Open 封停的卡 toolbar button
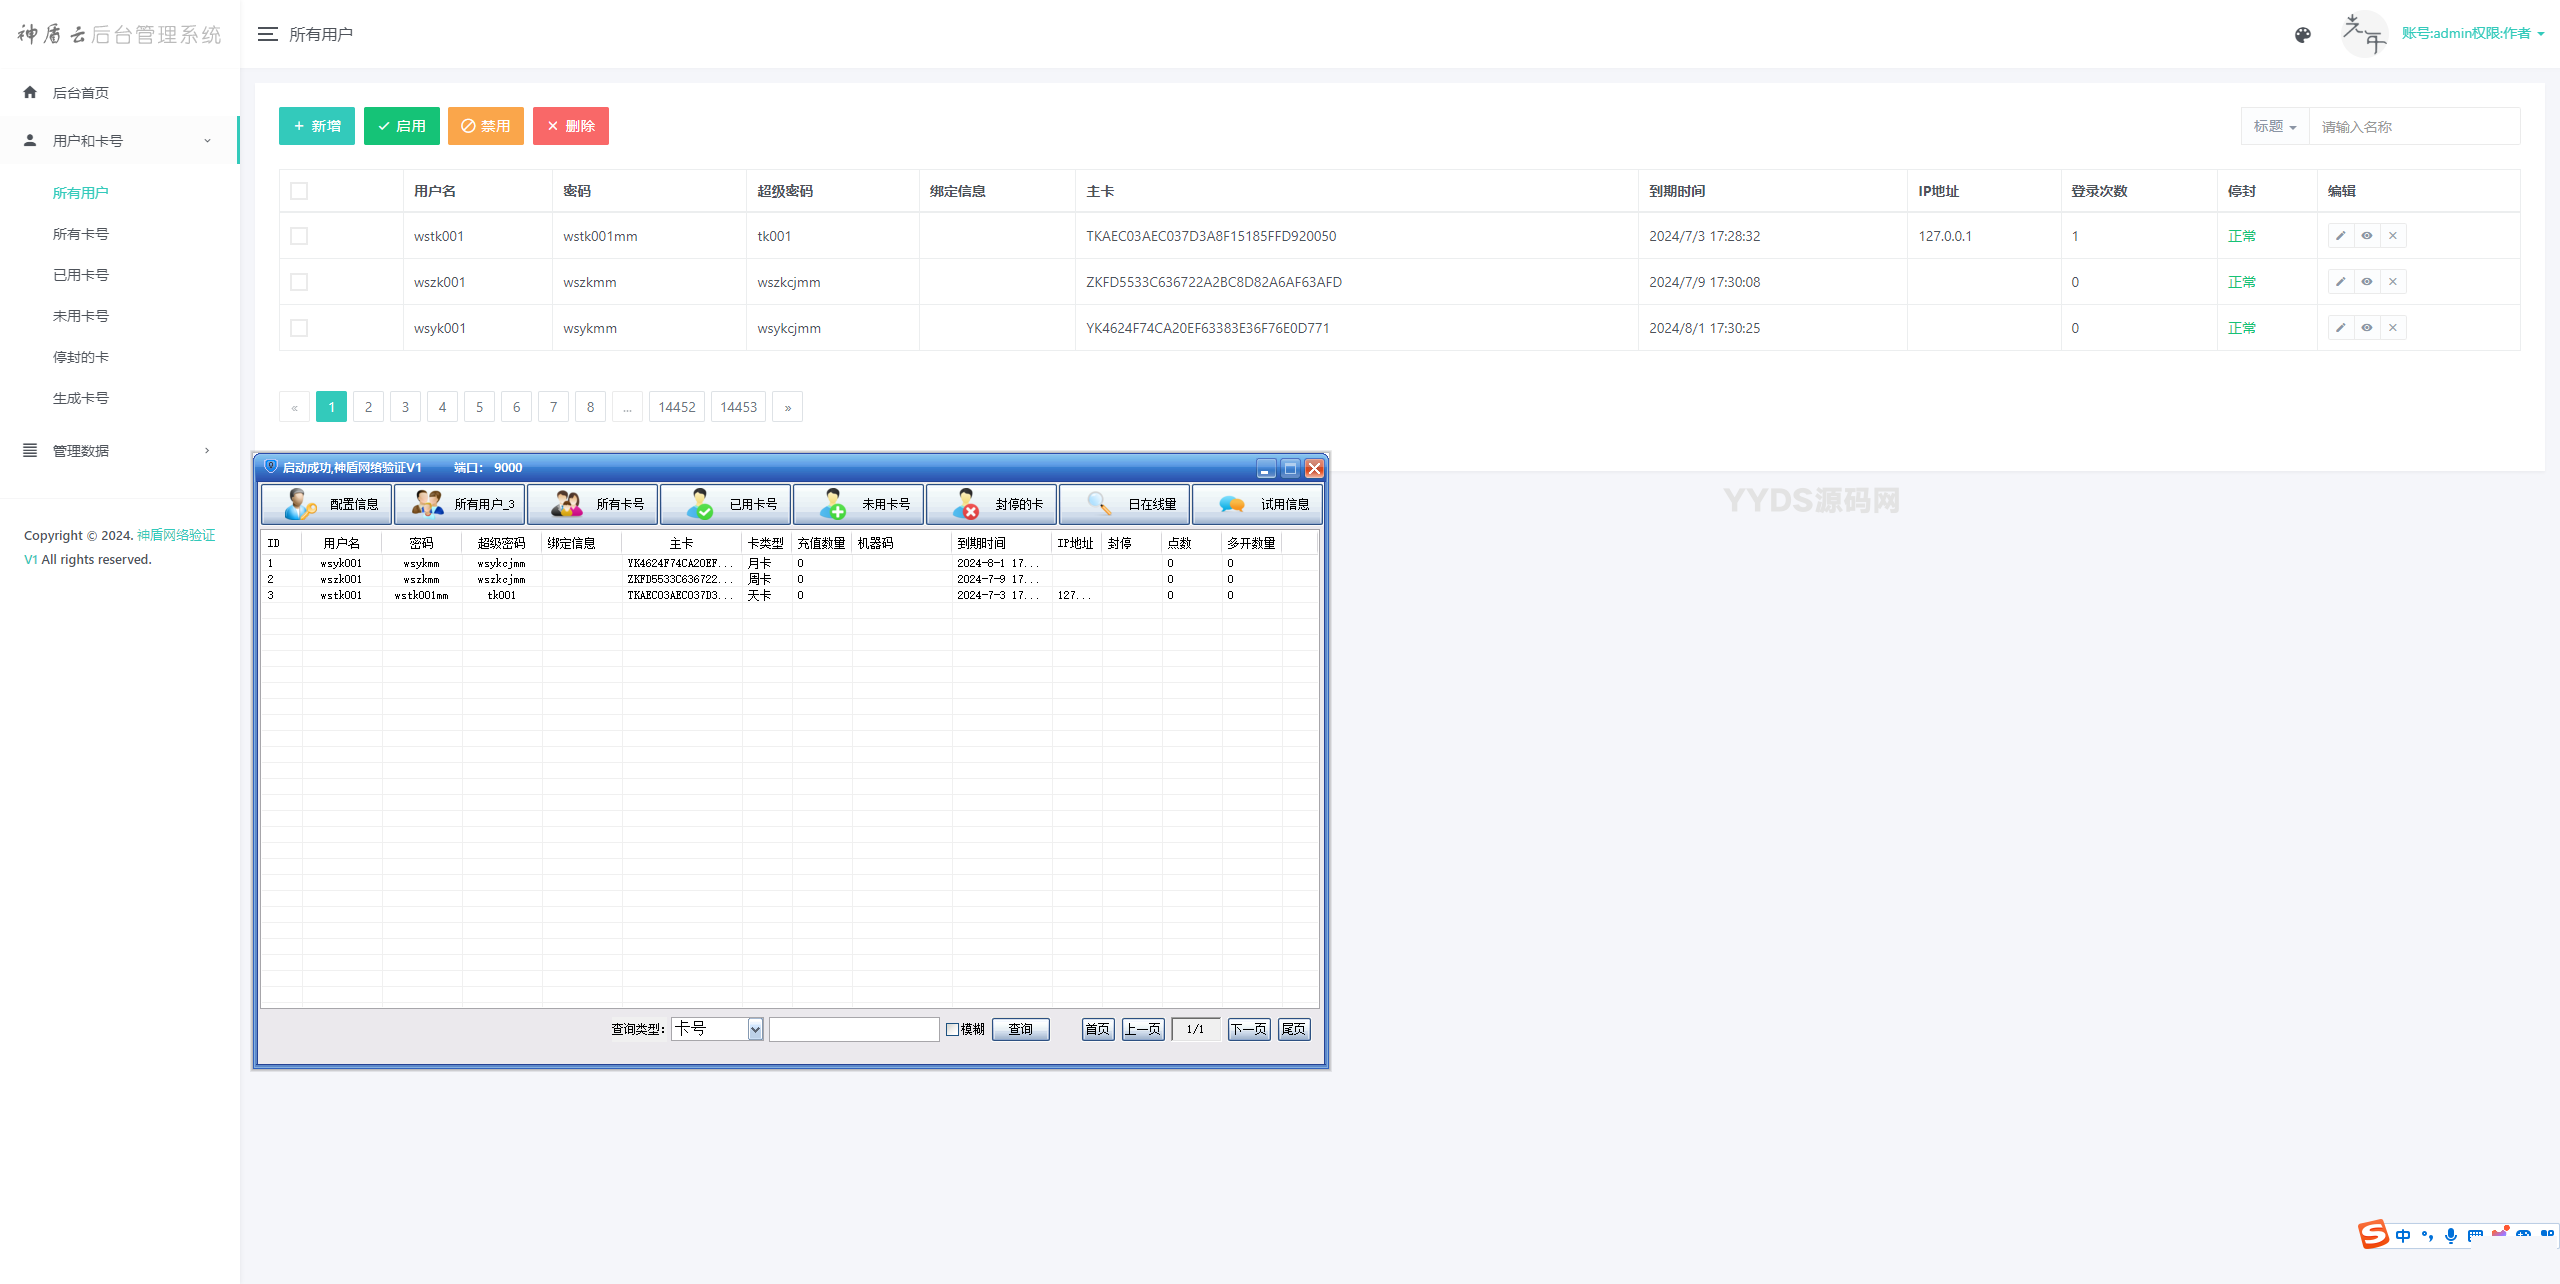The image size is (2560, 1284). tap(992, 504)
